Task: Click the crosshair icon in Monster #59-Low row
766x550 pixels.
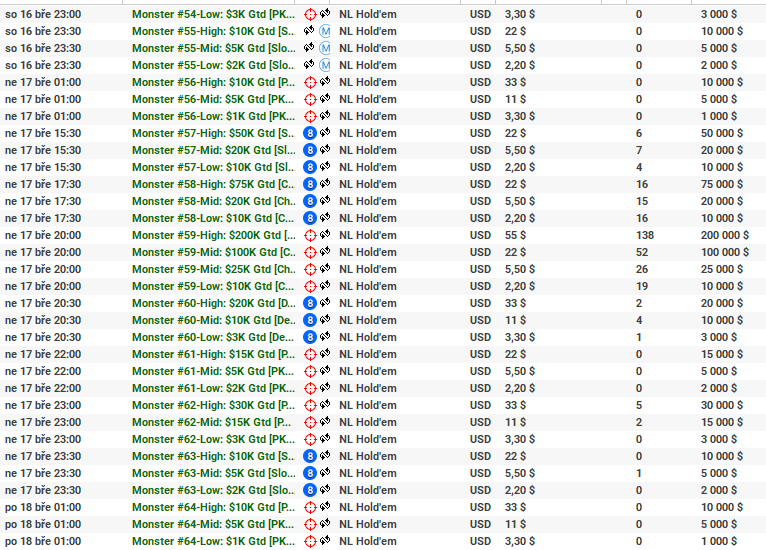Action: [310, 287]
